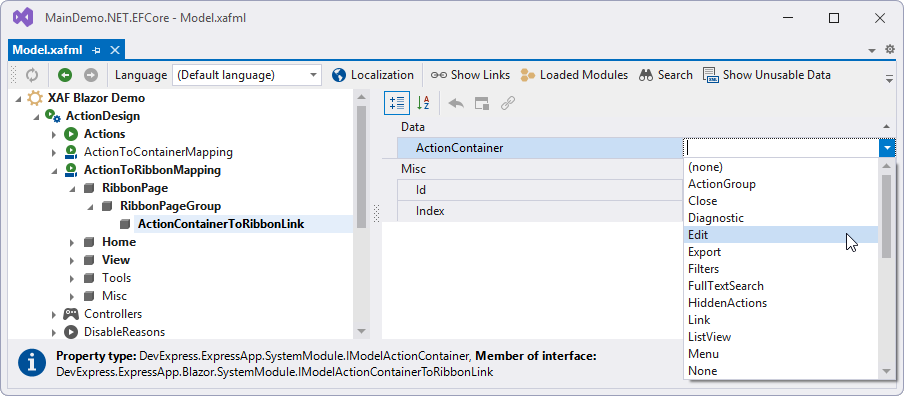904x396 pixels.
Task: Choose Filters from the dropdown list
Action: point(781,269)
